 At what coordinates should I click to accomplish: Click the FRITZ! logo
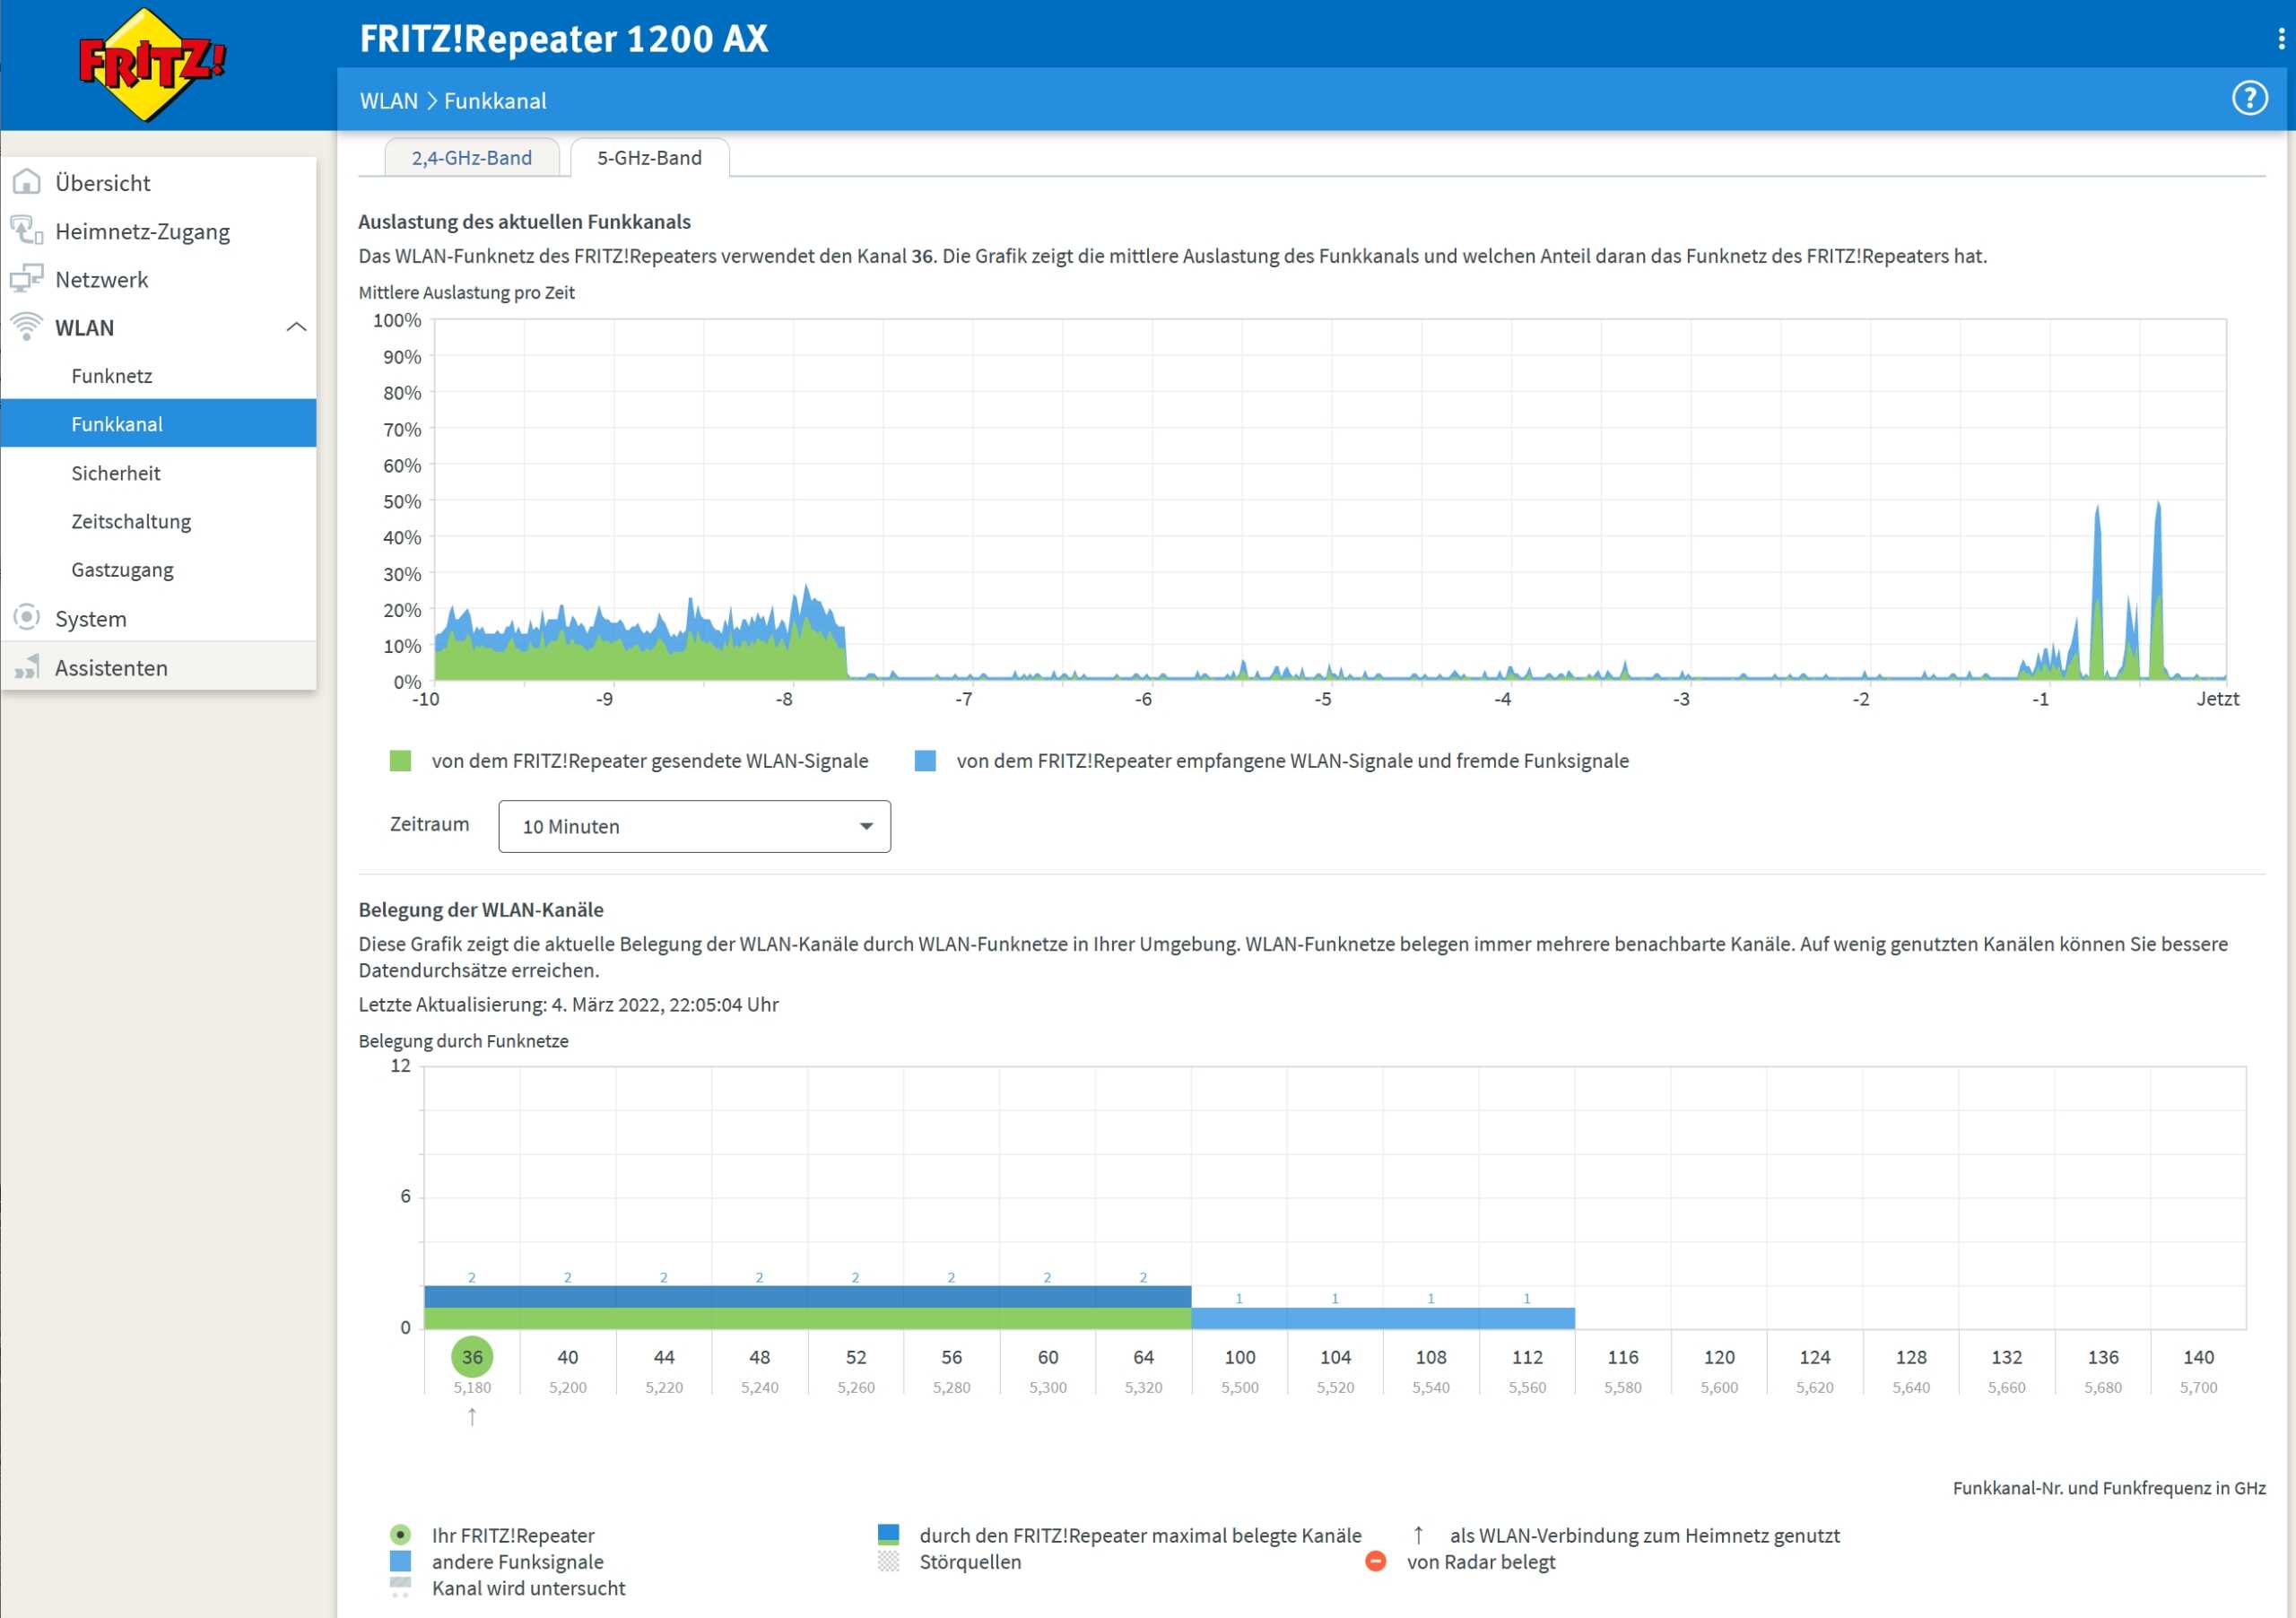click(x=152, y=65)
